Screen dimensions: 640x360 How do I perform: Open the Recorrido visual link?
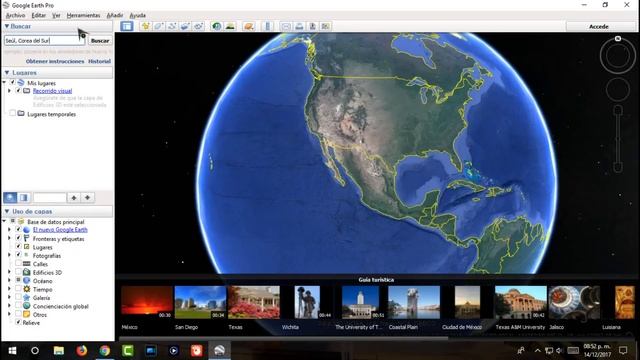point(52,91)
